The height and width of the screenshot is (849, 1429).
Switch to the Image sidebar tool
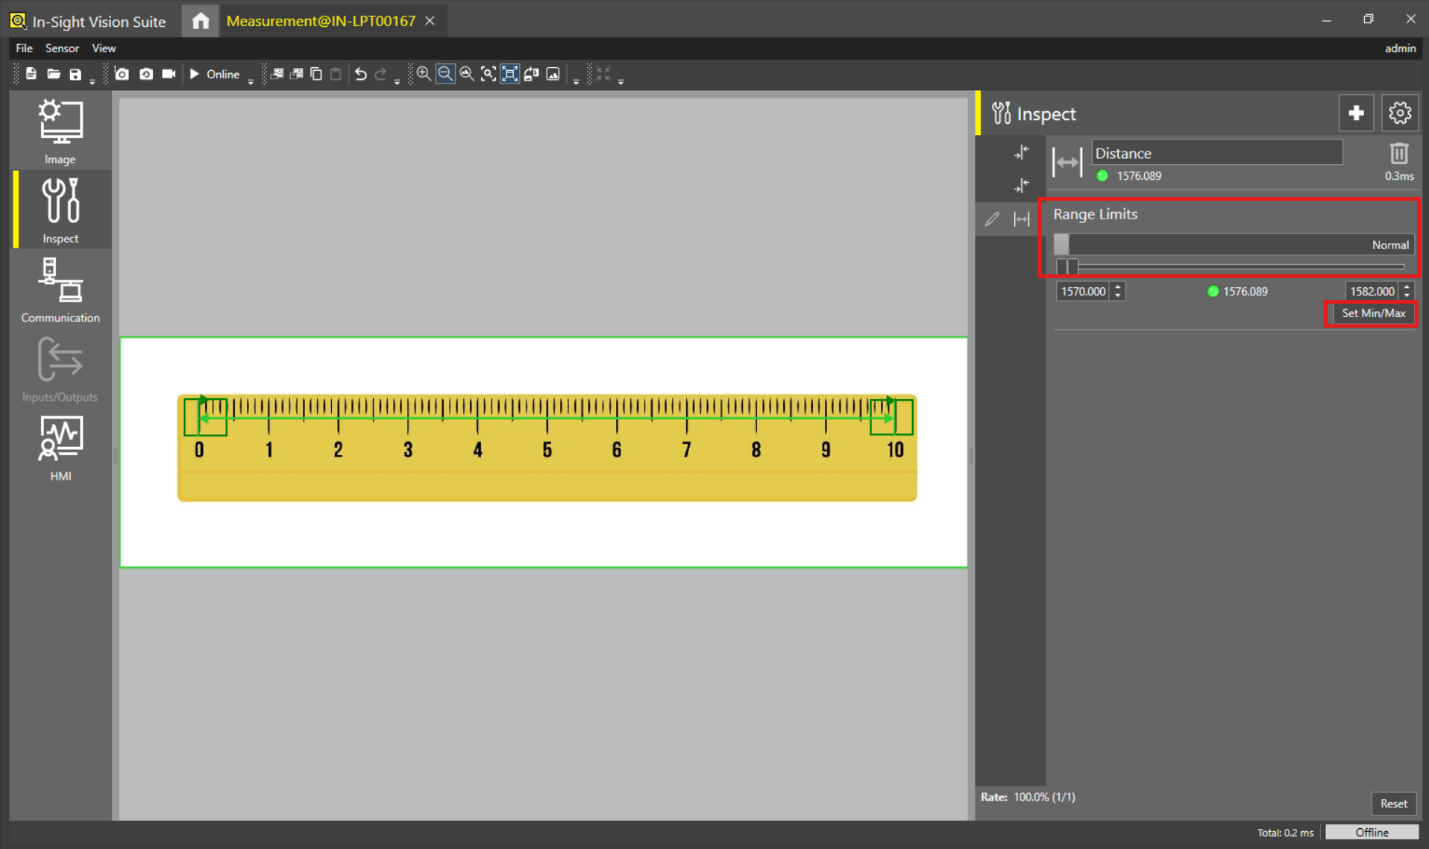(59, 131)
